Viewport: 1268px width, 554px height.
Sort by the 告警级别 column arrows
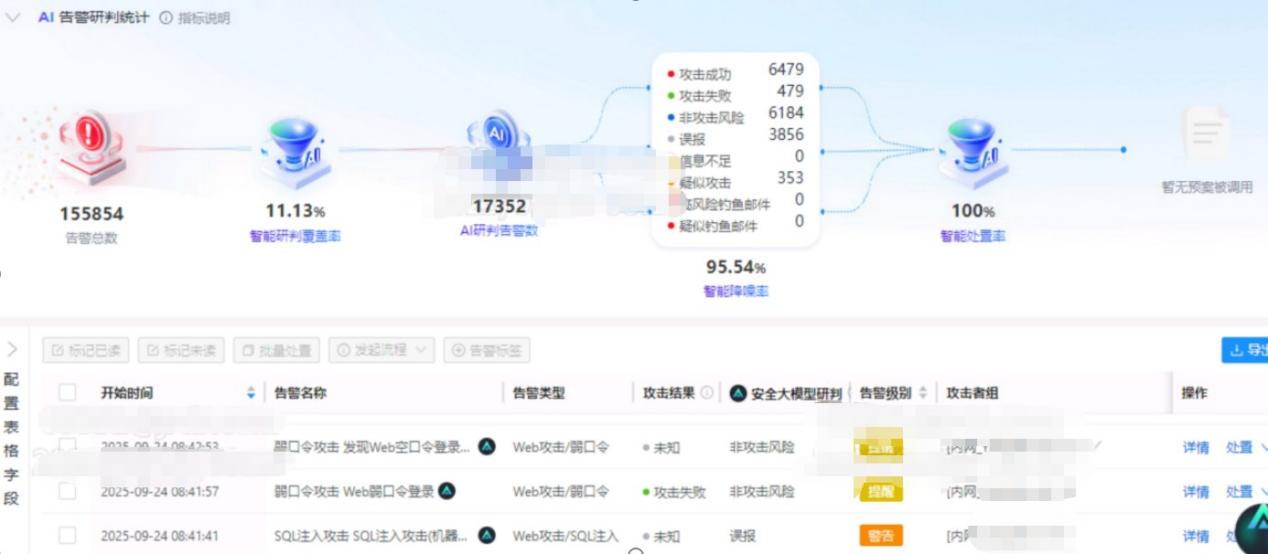pos(923,393)
